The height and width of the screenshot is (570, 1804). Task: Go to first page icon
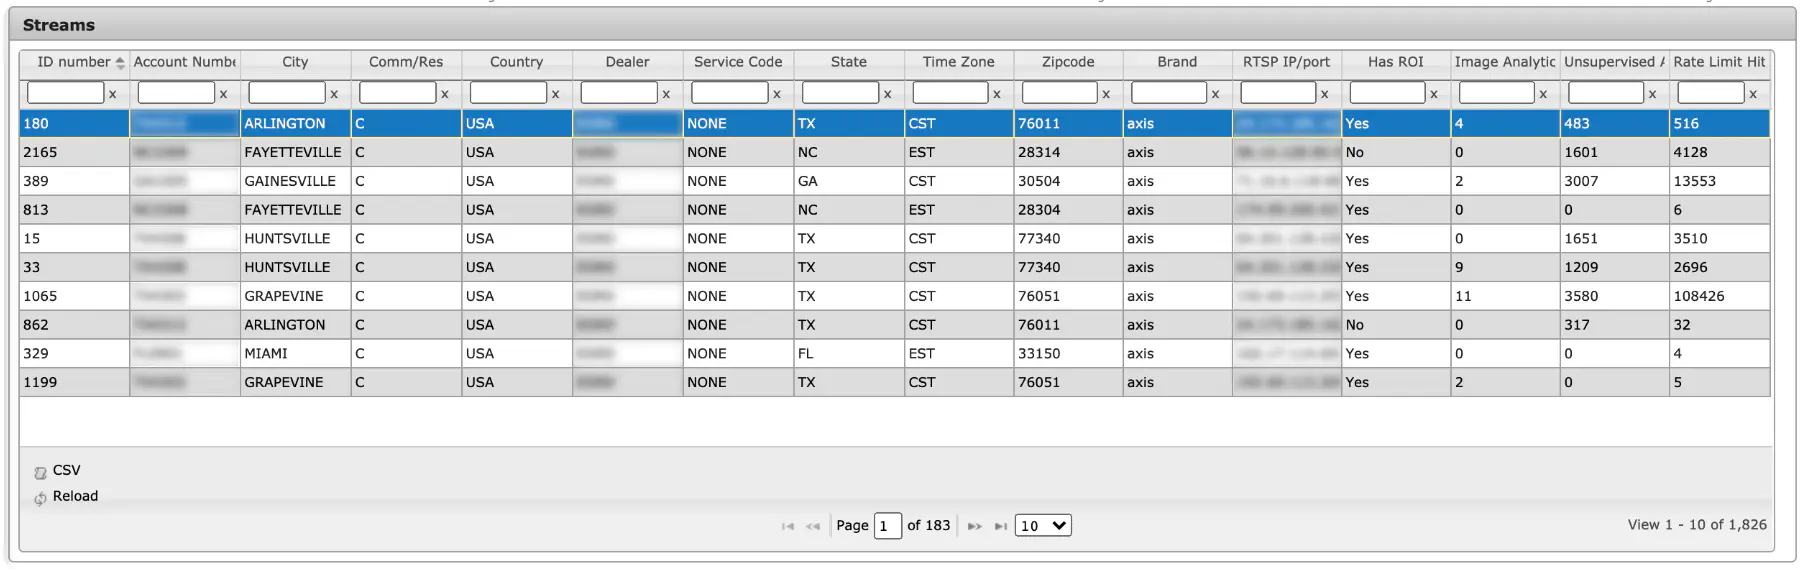[788, 526]
